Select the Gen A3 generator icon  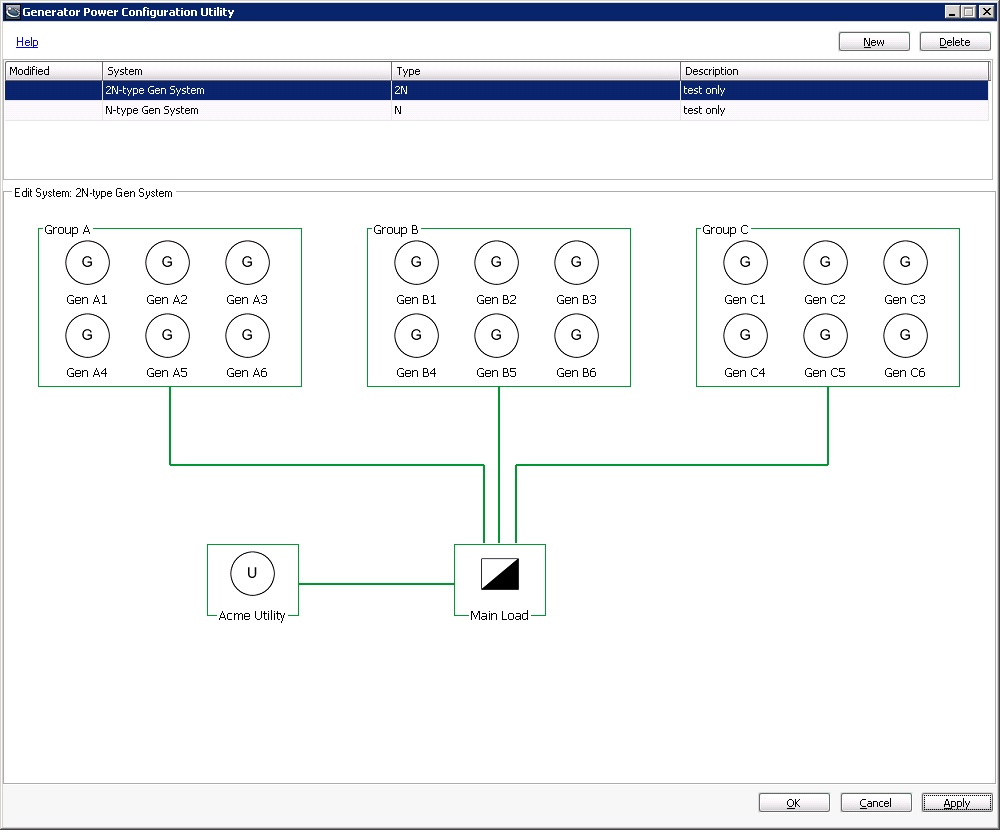[247, 263]
